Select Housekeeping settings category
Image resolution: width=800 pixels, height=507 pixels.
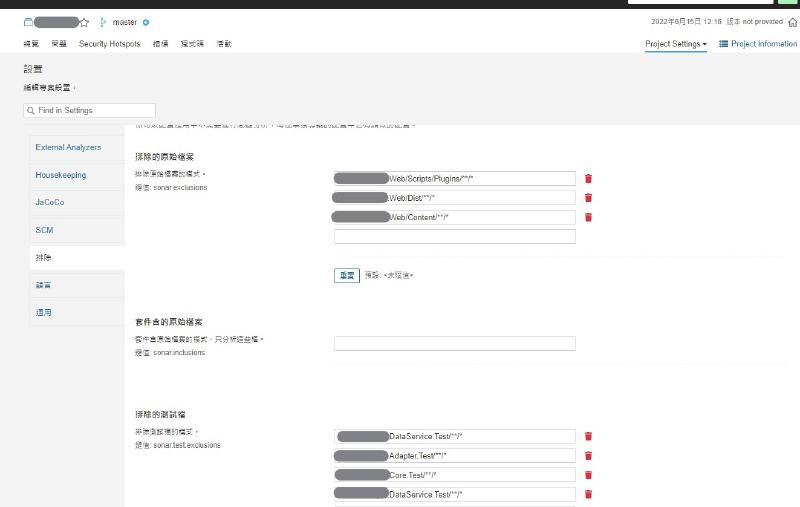(61, 175)
